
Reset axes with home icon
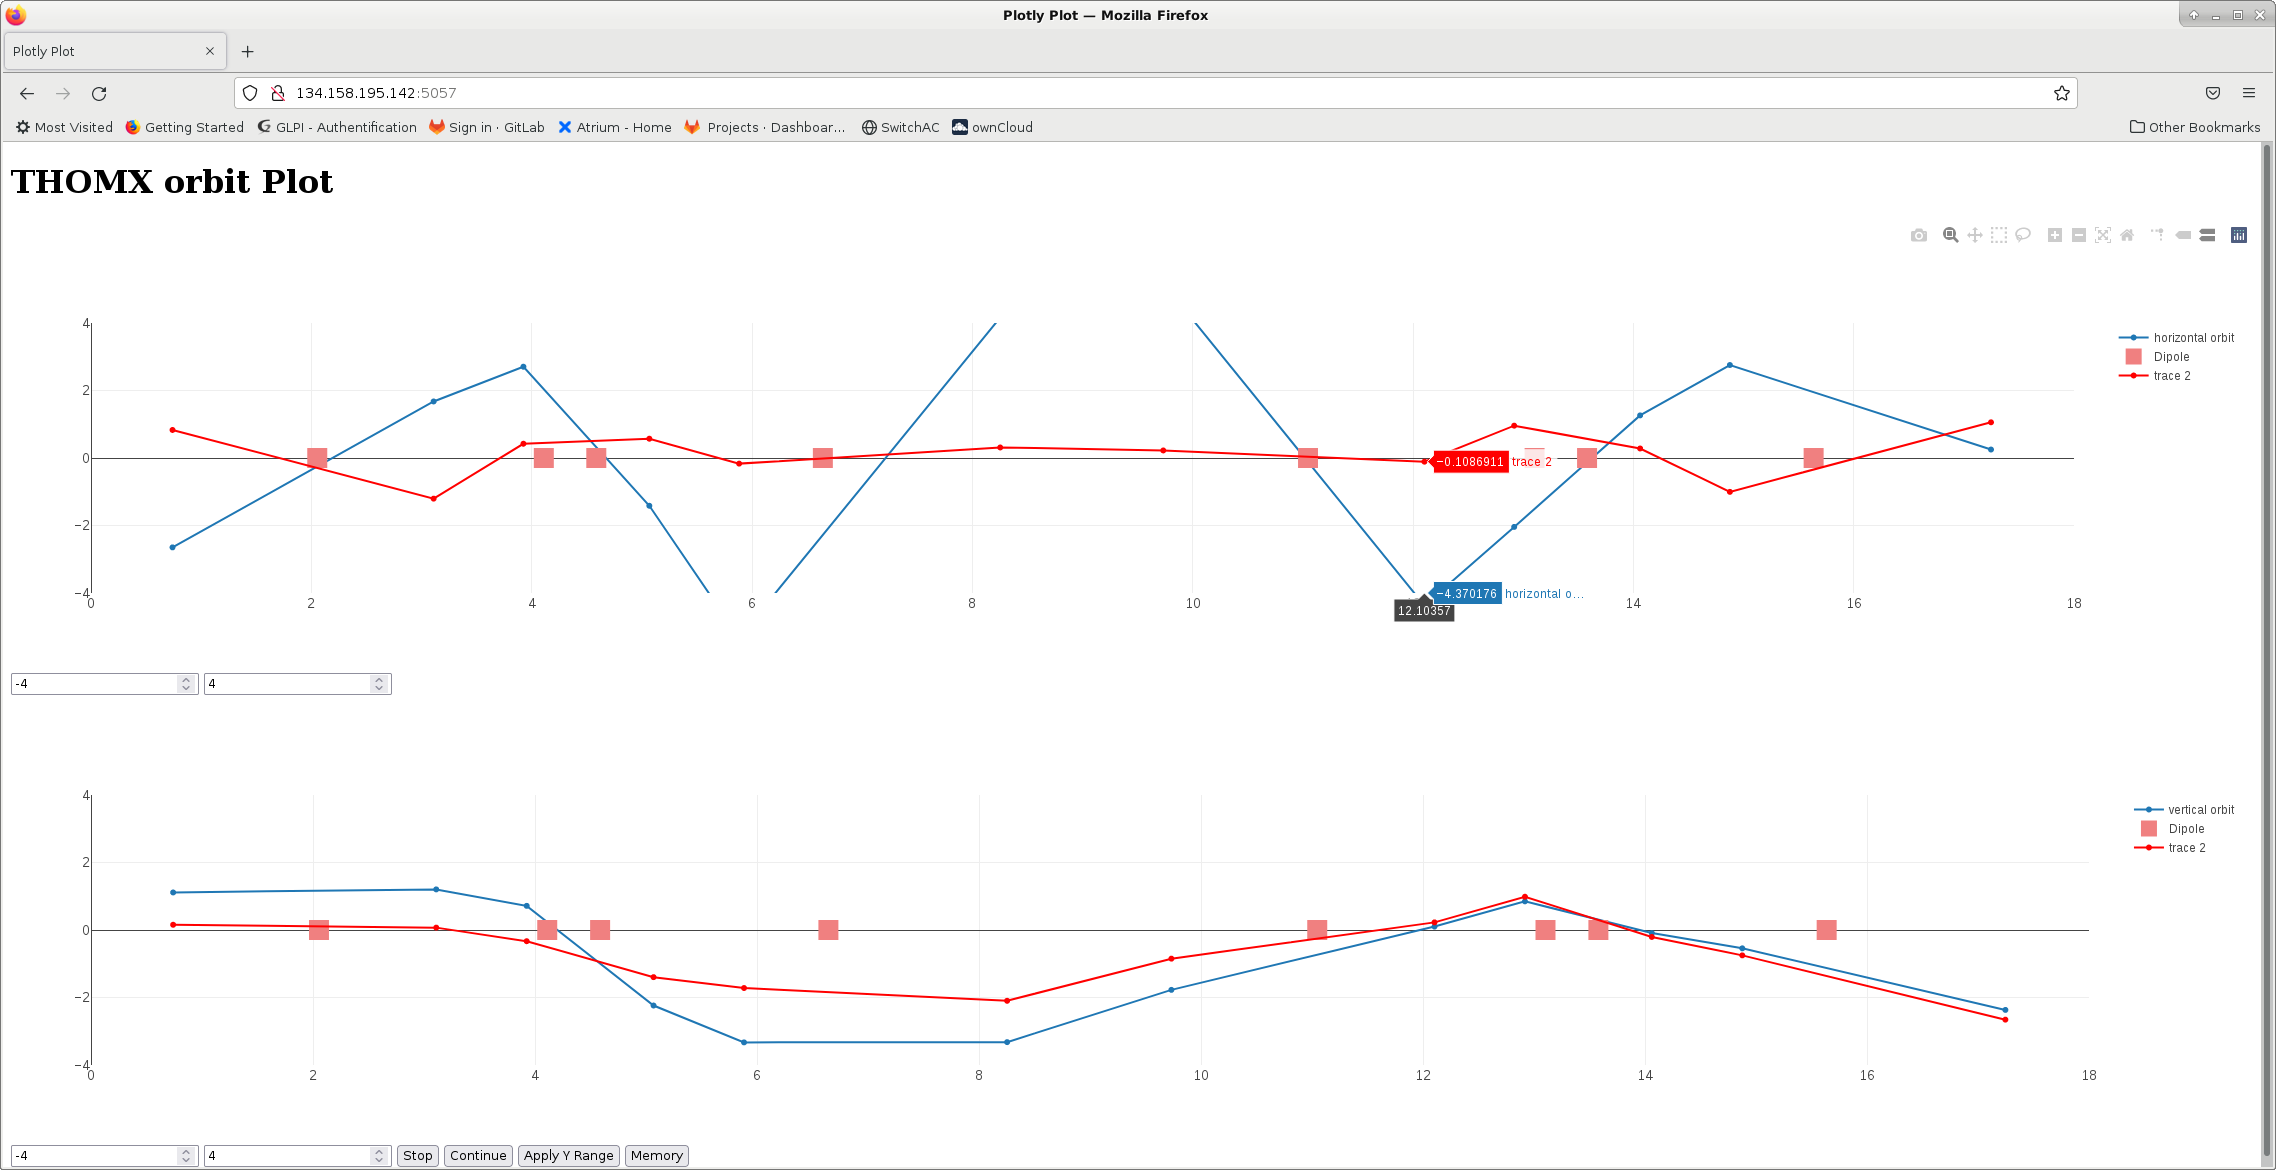[2127, 235]
